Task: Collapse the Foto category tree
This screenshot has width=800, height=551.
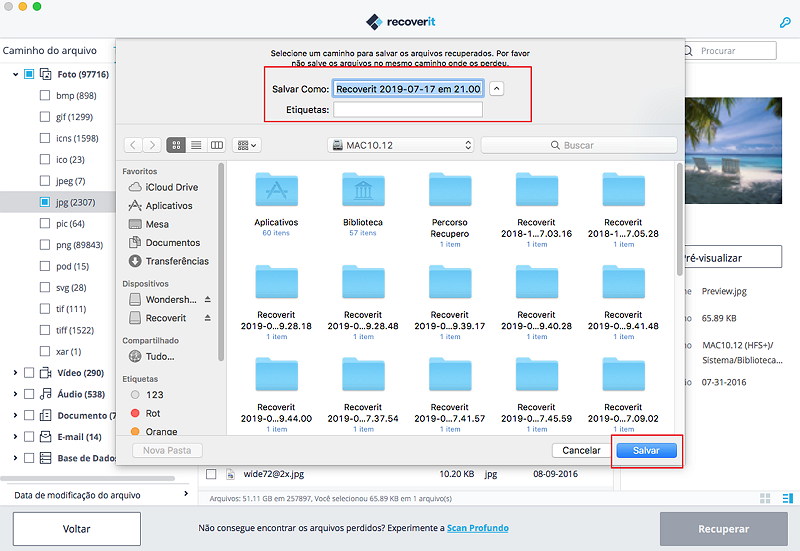Action: 15,74
